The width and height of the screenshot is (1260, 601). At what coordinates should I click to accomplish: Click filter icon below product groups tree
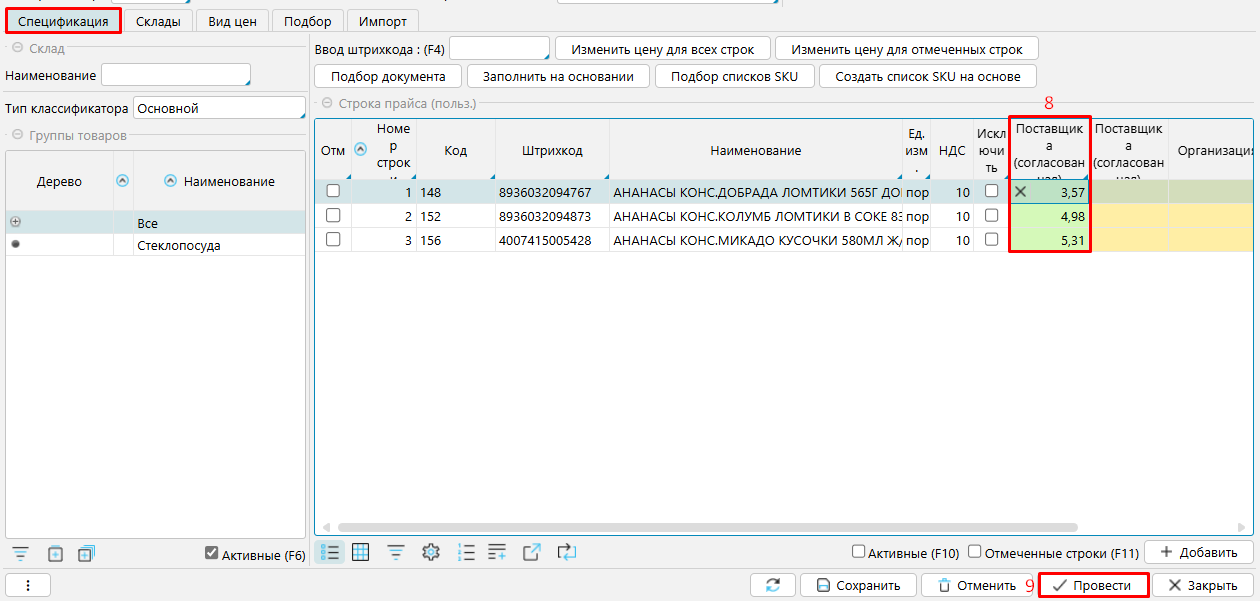20,553
